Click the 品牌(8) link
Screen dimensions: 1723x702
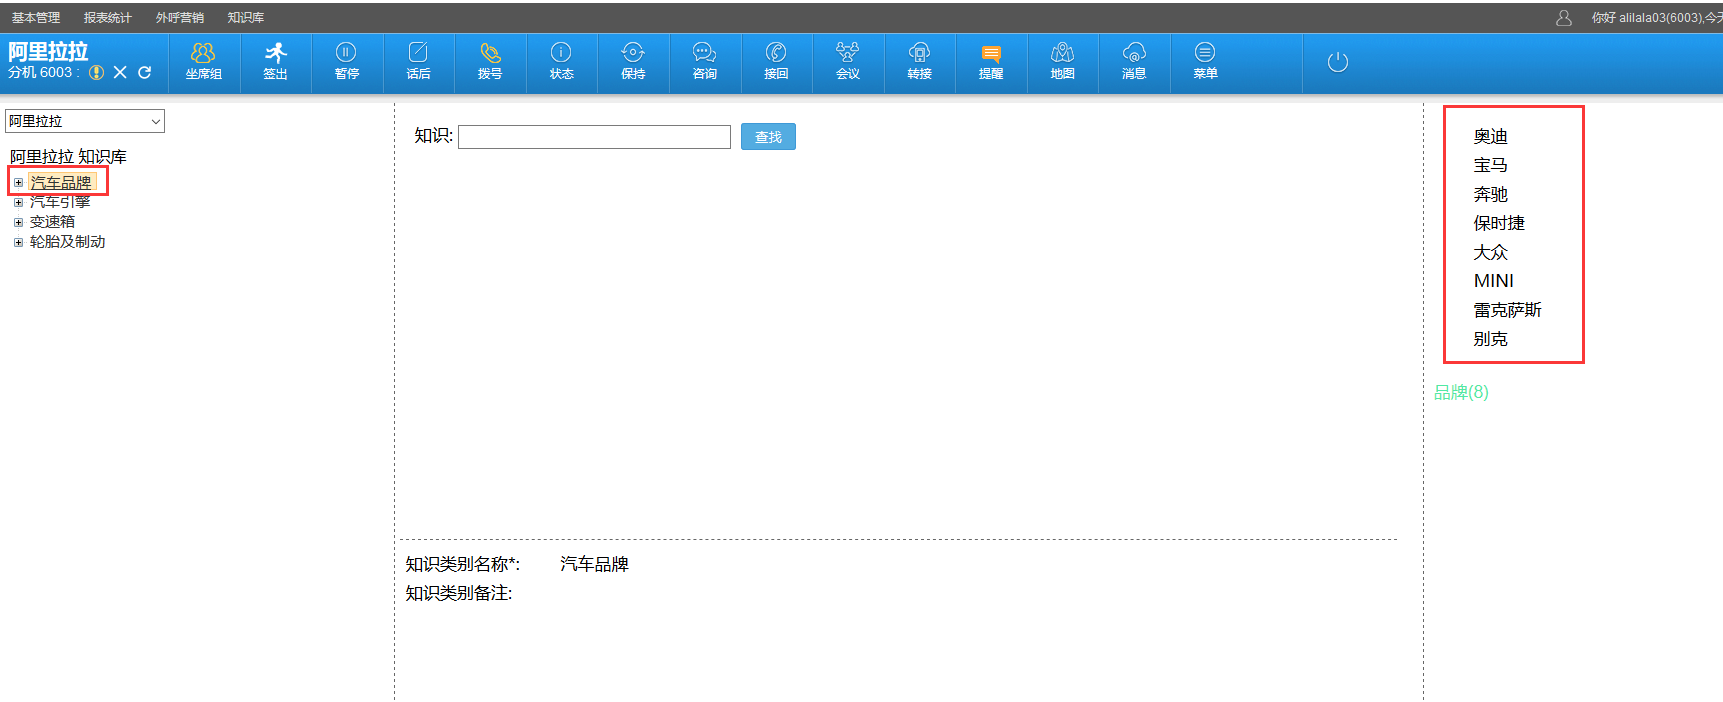pyautogui.click(x=1461, y=392)
